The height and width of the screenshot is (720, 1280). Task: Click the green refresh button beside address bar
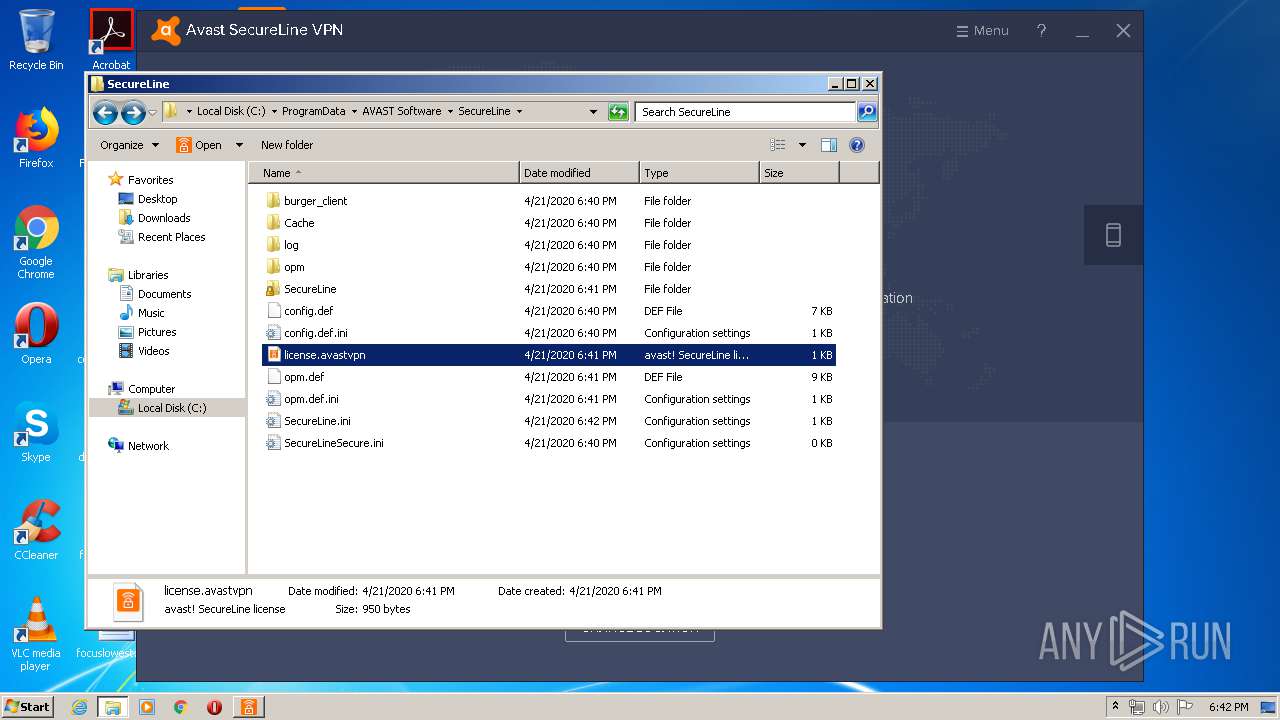(x=618, y=112)
